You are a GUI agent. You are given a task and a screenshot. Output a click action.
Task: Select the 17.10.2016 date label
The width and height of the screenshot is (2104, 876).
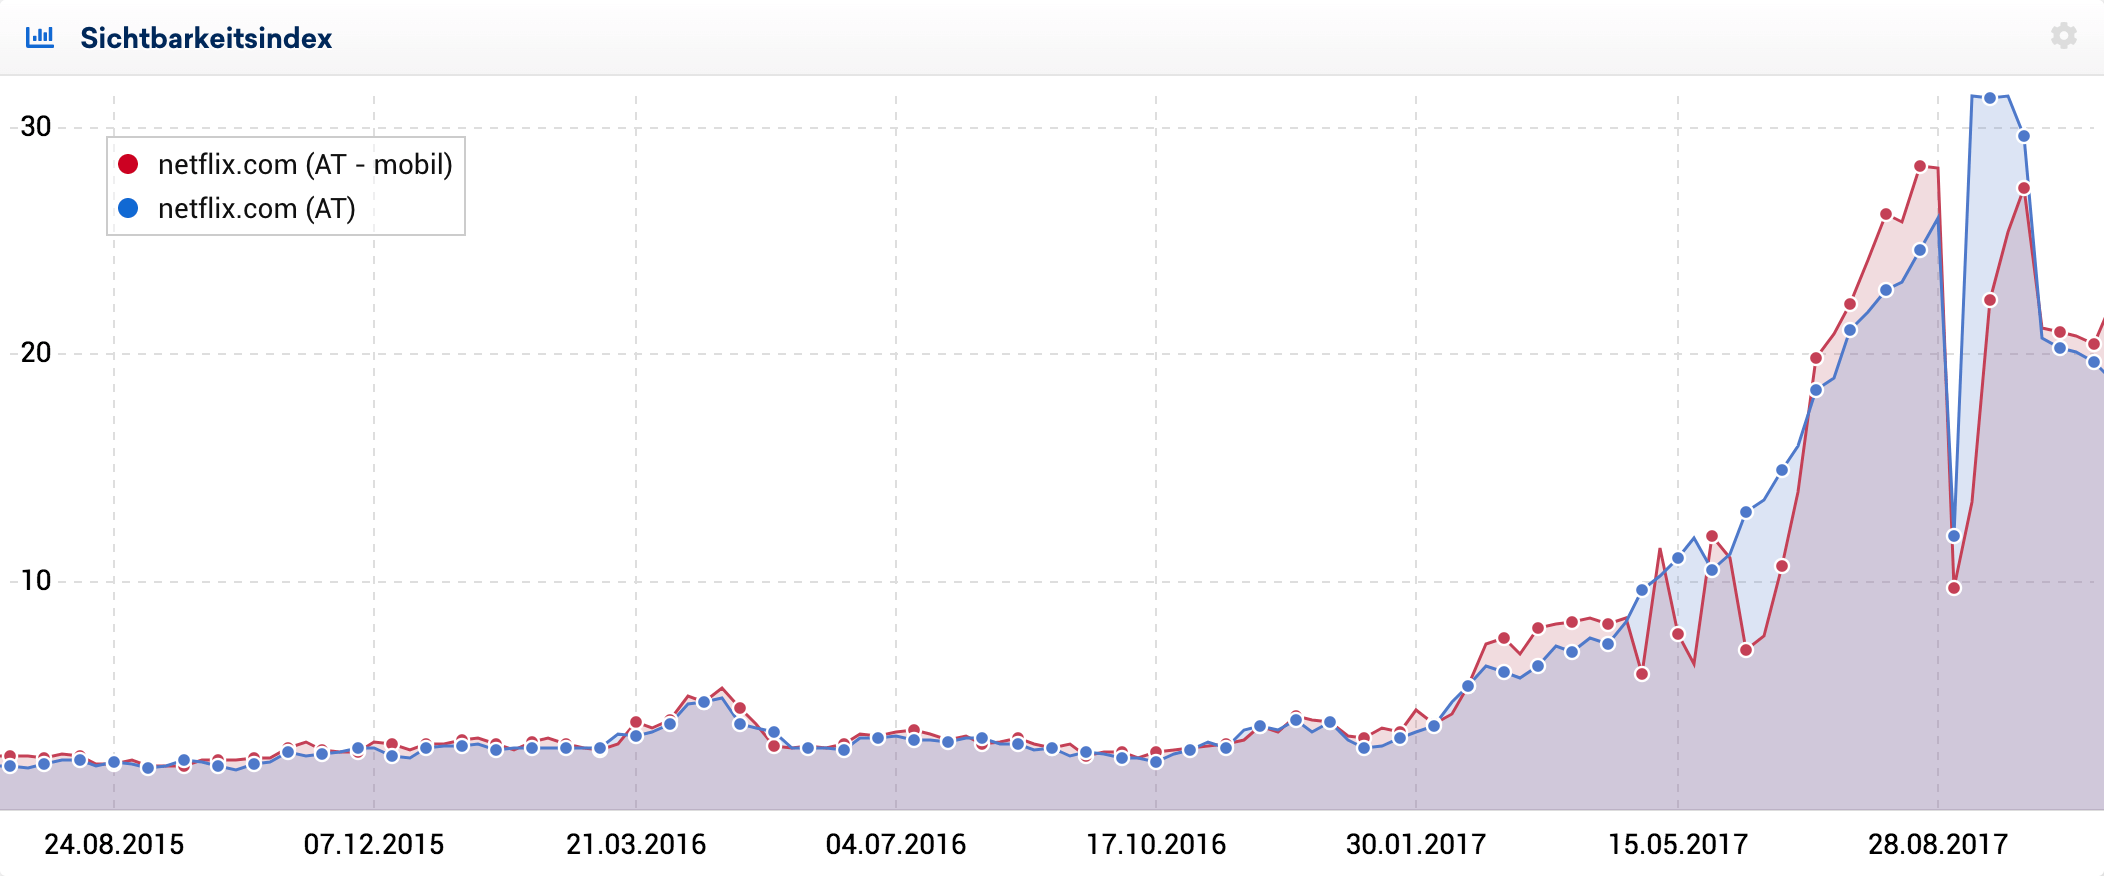(1156, 844)
